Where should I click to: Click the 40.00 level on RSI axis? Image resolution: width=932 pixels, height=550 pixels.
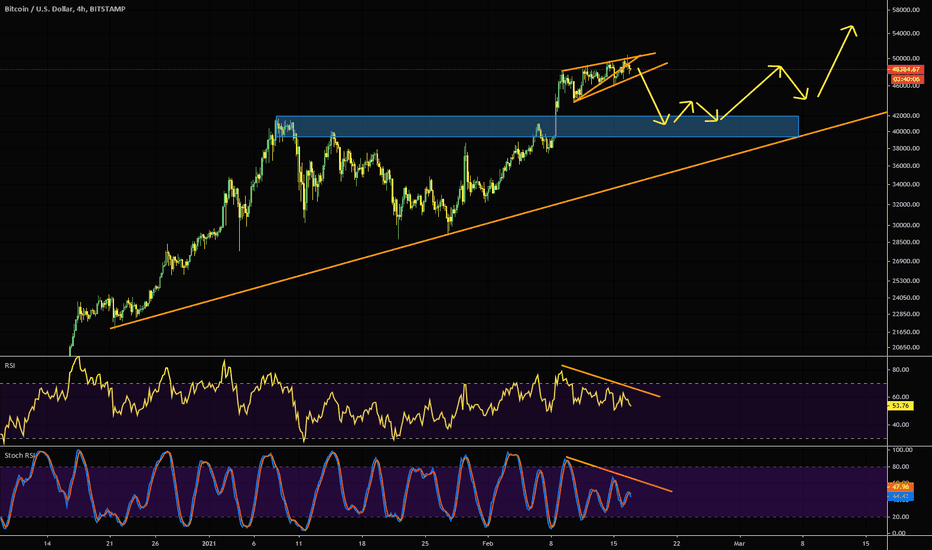pos(900,425)
